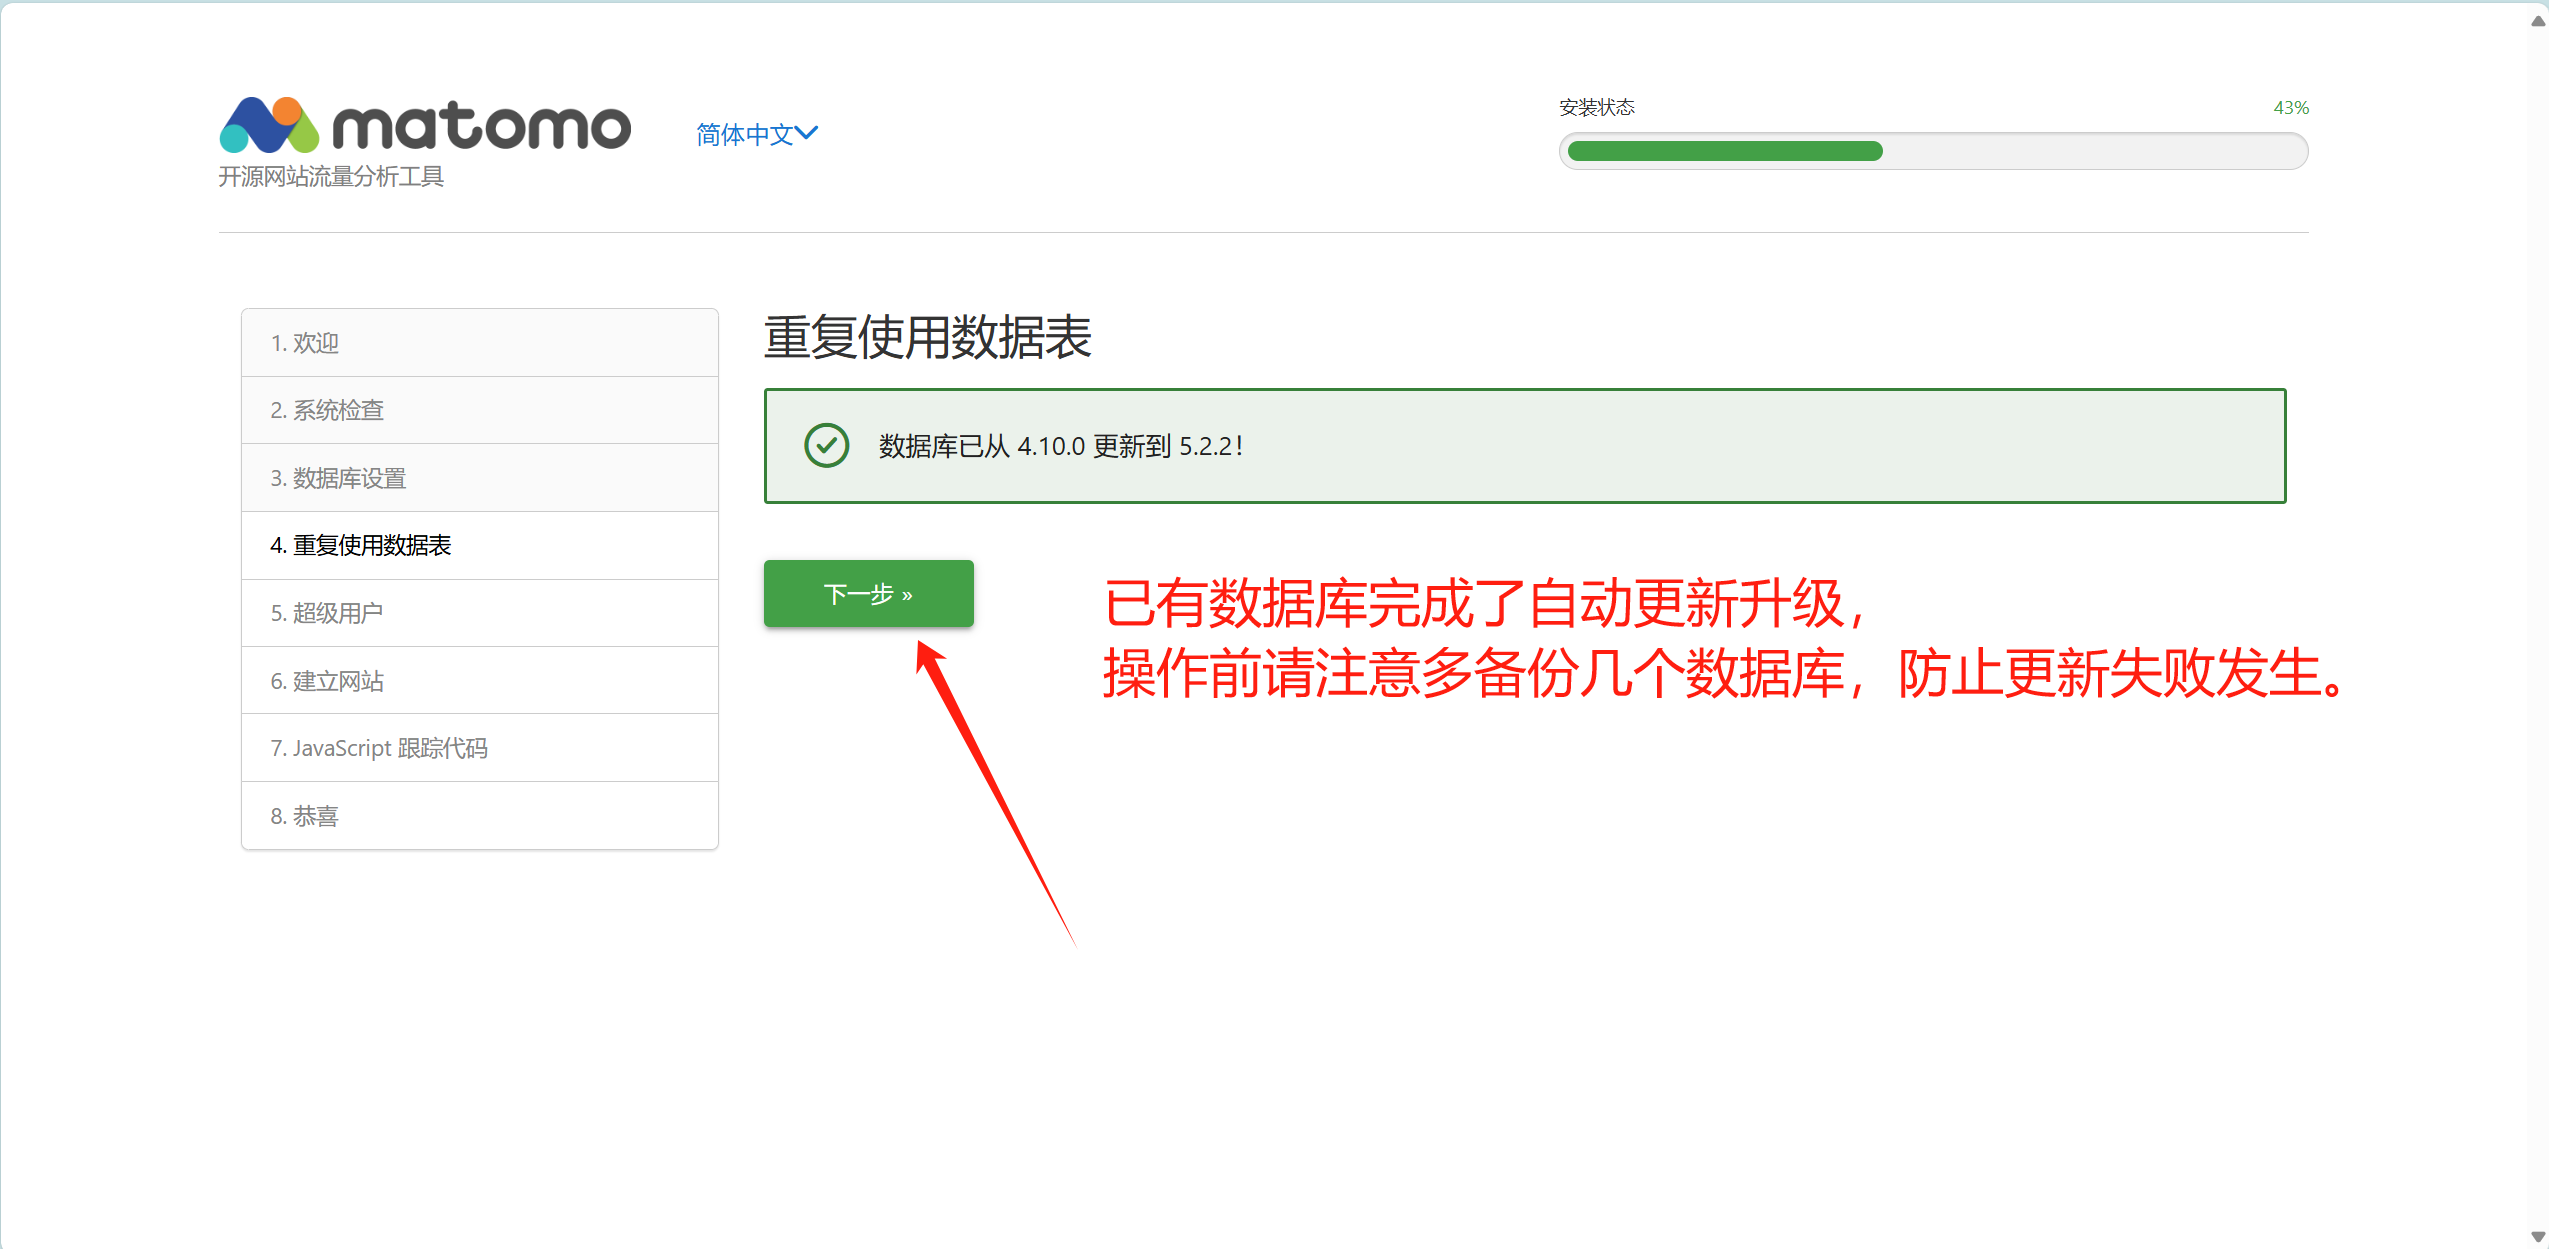Click the 重复使用数据表 page heading
Viewport: 2549px width, 1249px height.
927,337
